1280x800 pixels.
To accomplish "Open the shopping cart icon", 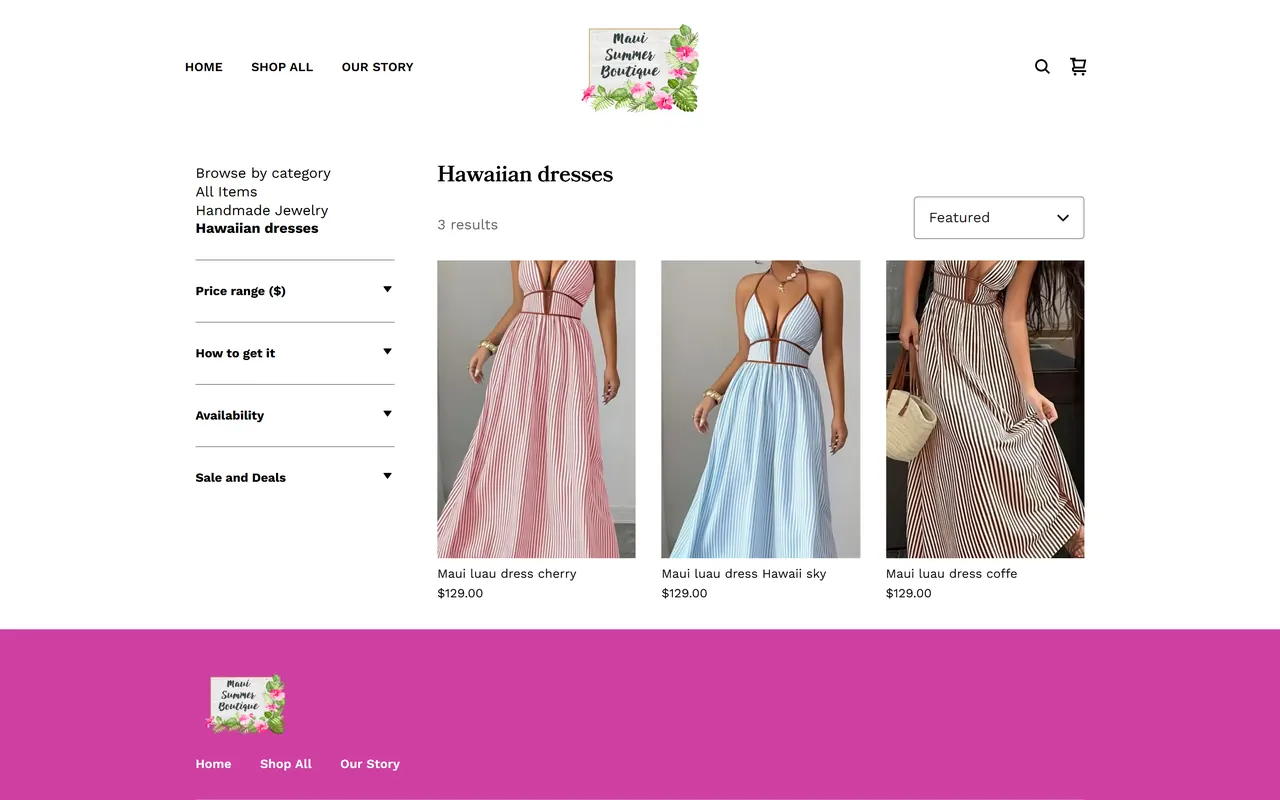I will (1078, 67).
